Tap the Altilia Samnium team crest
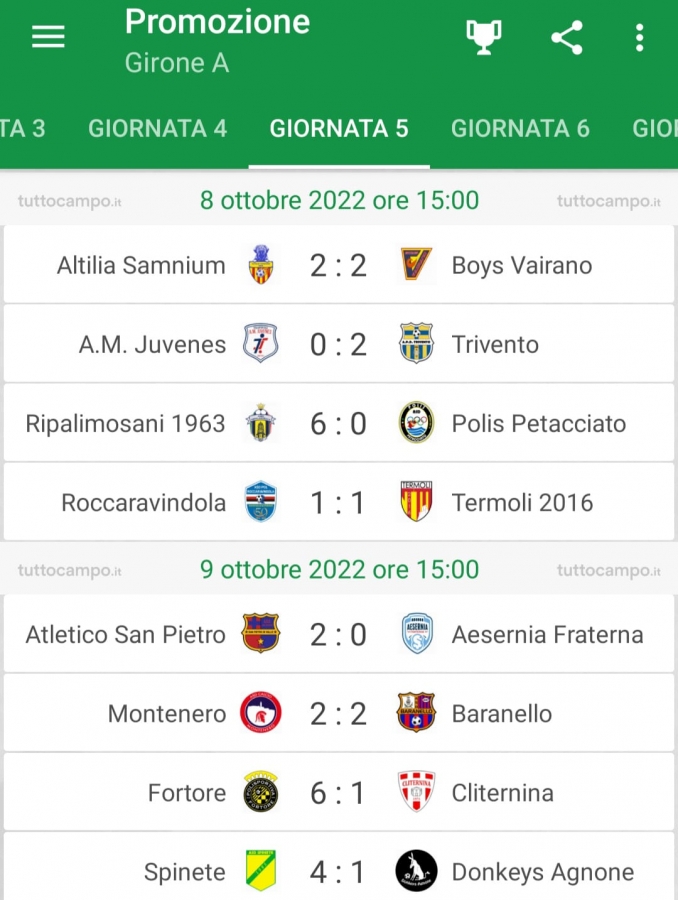 (x=261, y=265)
